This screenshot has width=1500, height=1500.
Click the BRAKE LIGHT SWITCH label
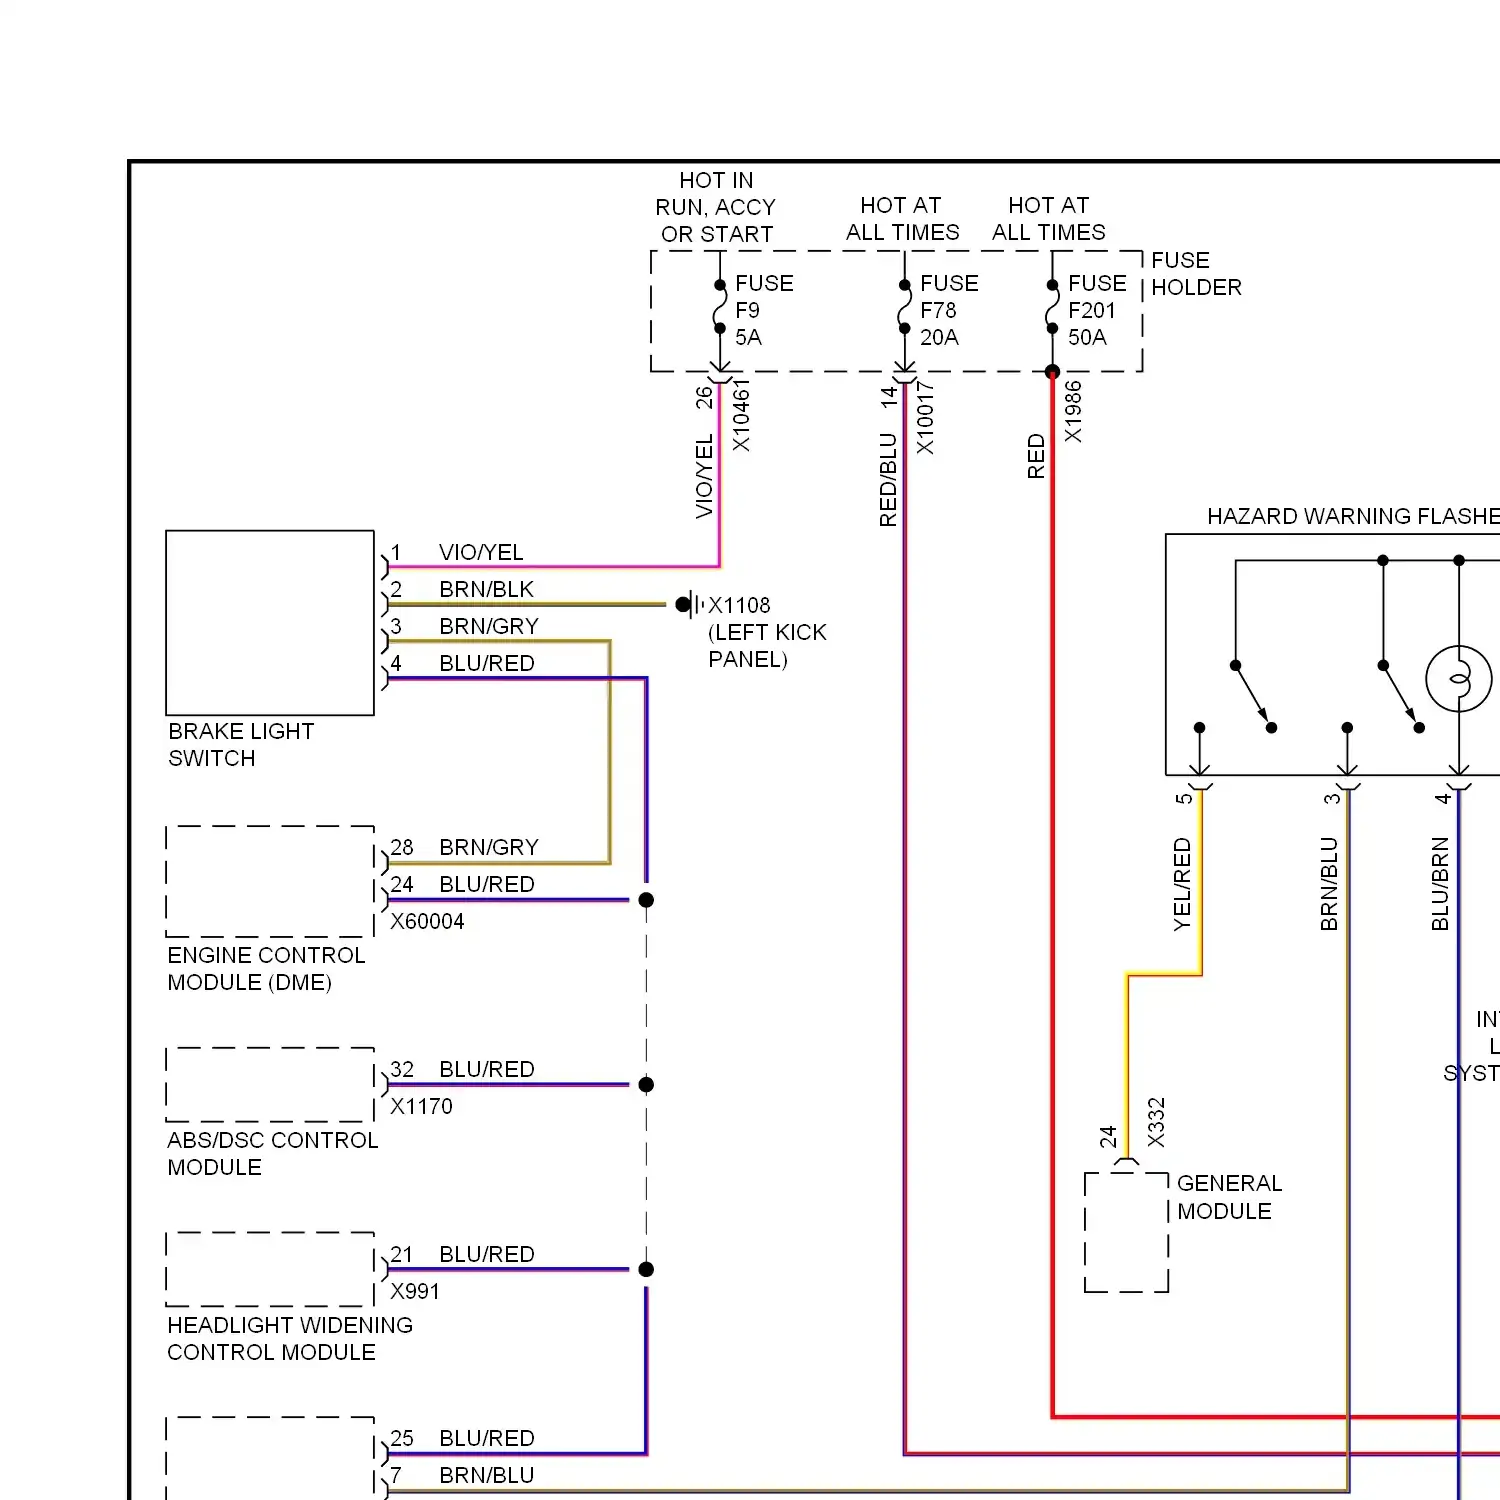pos(241,745)
